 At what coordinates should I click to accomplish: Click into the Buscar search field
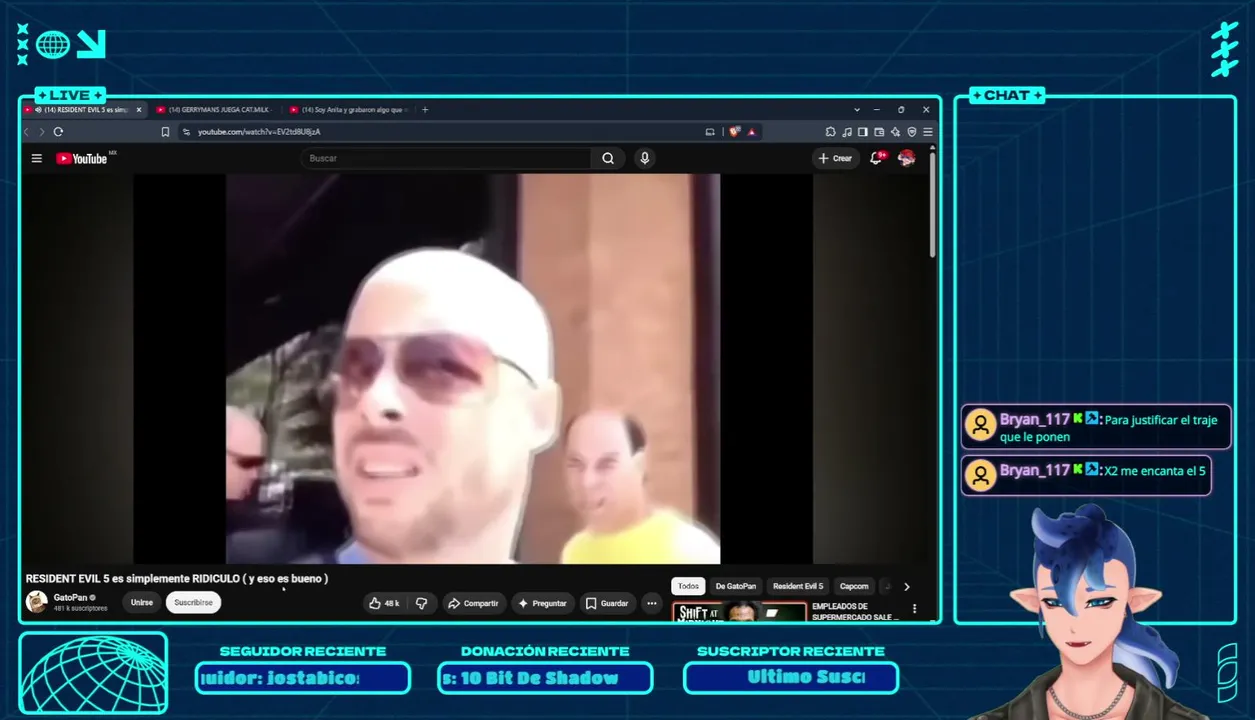point(446,158)
